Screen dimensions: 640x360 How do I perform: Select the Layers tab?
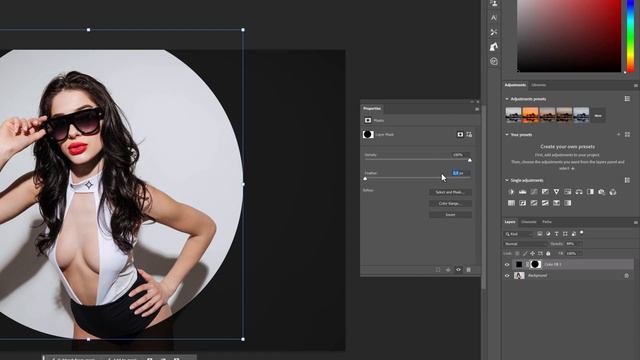click(510, 222)
